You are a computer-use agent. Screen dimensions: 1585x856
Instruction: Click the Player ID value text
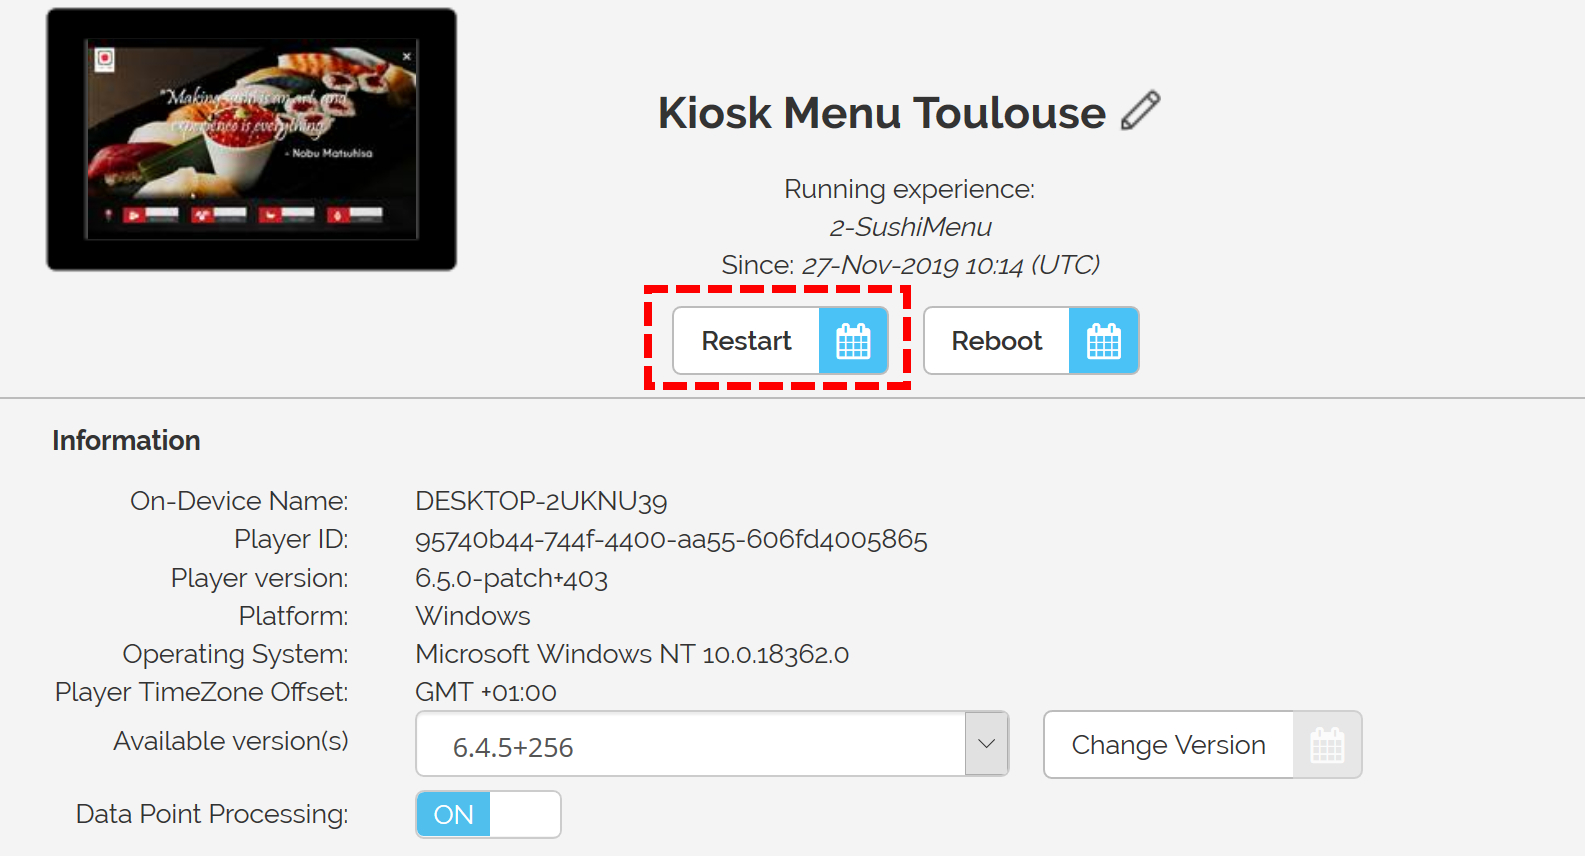click(x=671, y=540)
